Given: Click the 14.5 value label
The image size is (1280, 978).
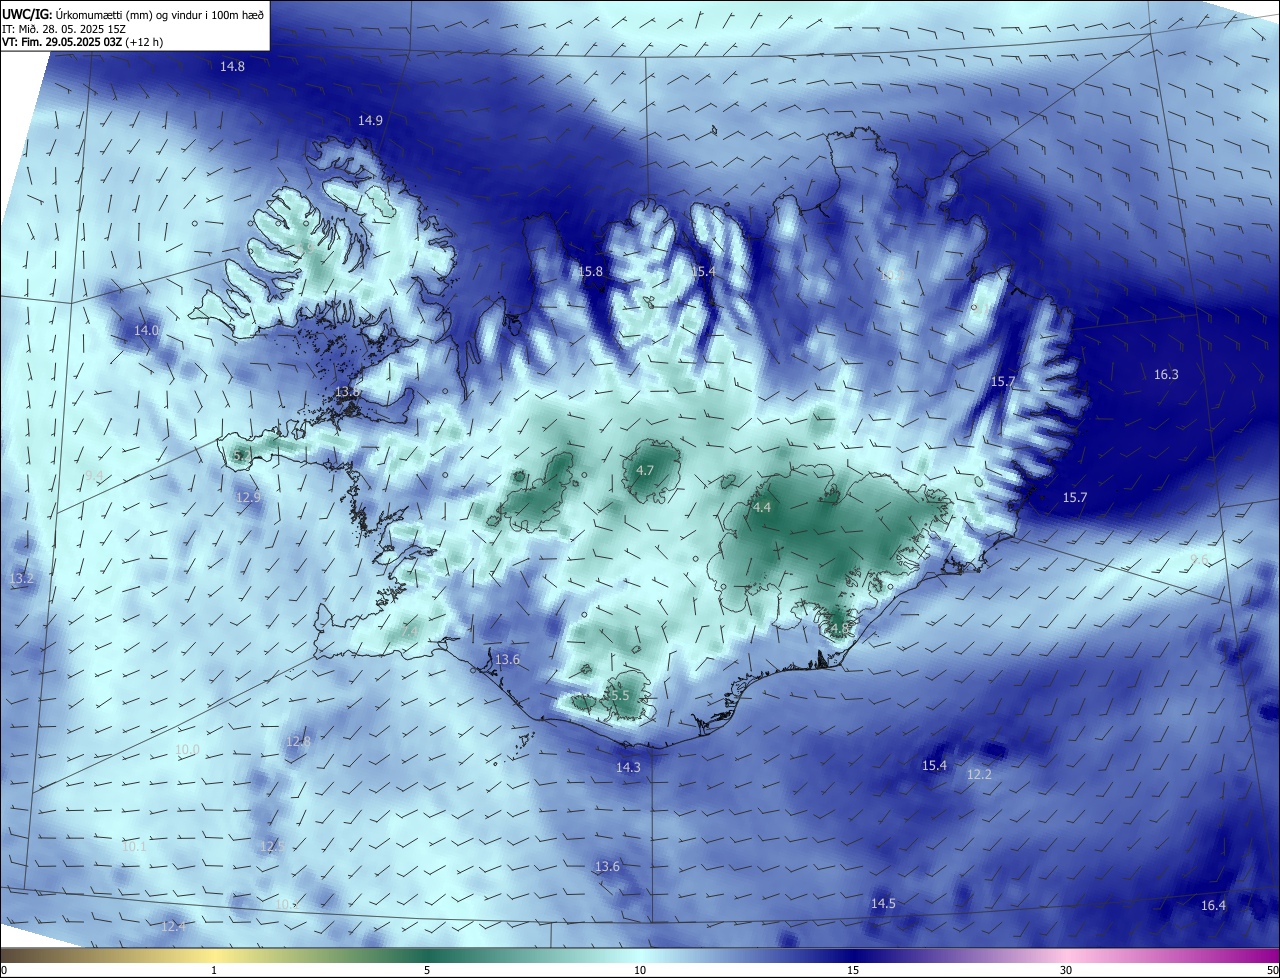Looking at the screenshot, I should (x=883, y=903).
